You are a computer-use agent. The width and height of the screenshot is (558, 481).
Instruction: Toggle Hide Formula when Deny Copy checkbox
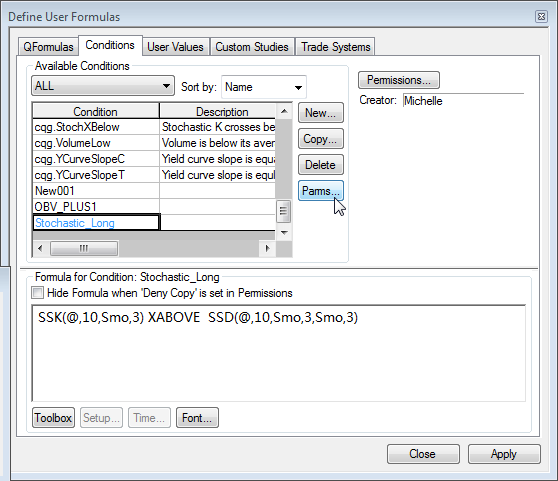37,293
